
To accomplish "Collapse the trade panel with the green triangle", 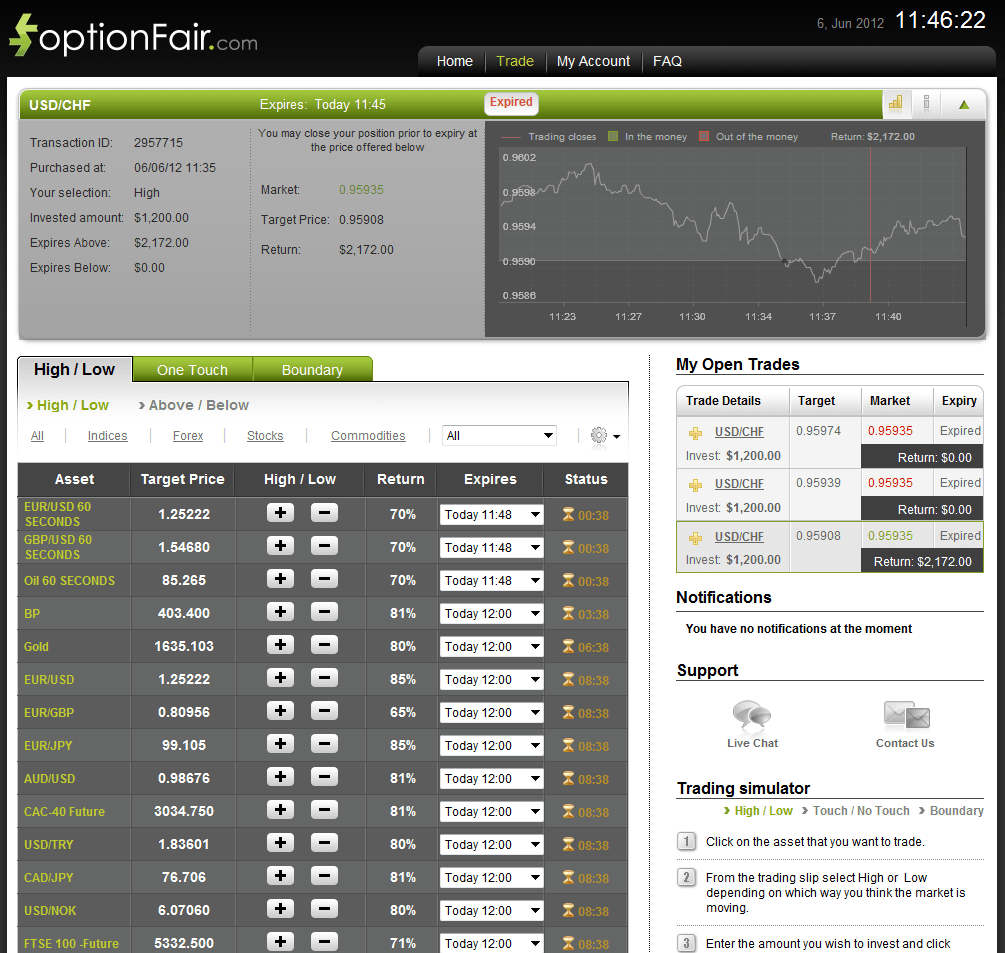I will click(963, 103).
